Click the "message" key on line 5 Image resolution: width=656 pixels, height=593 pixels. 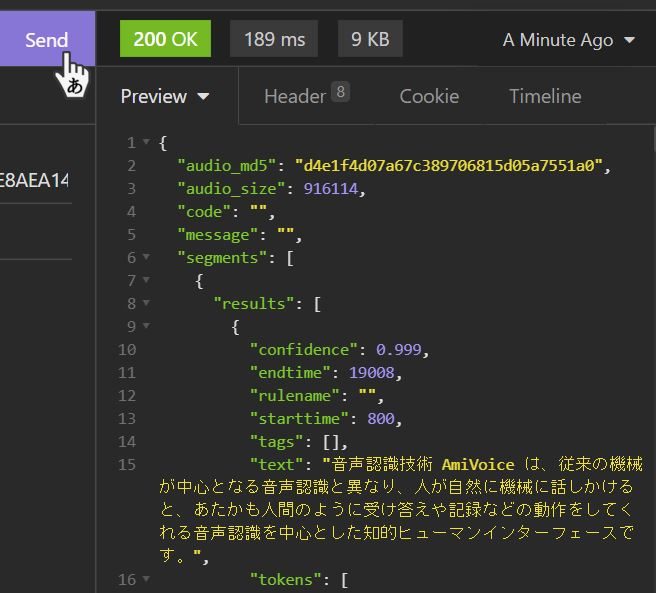coord(218,235)
